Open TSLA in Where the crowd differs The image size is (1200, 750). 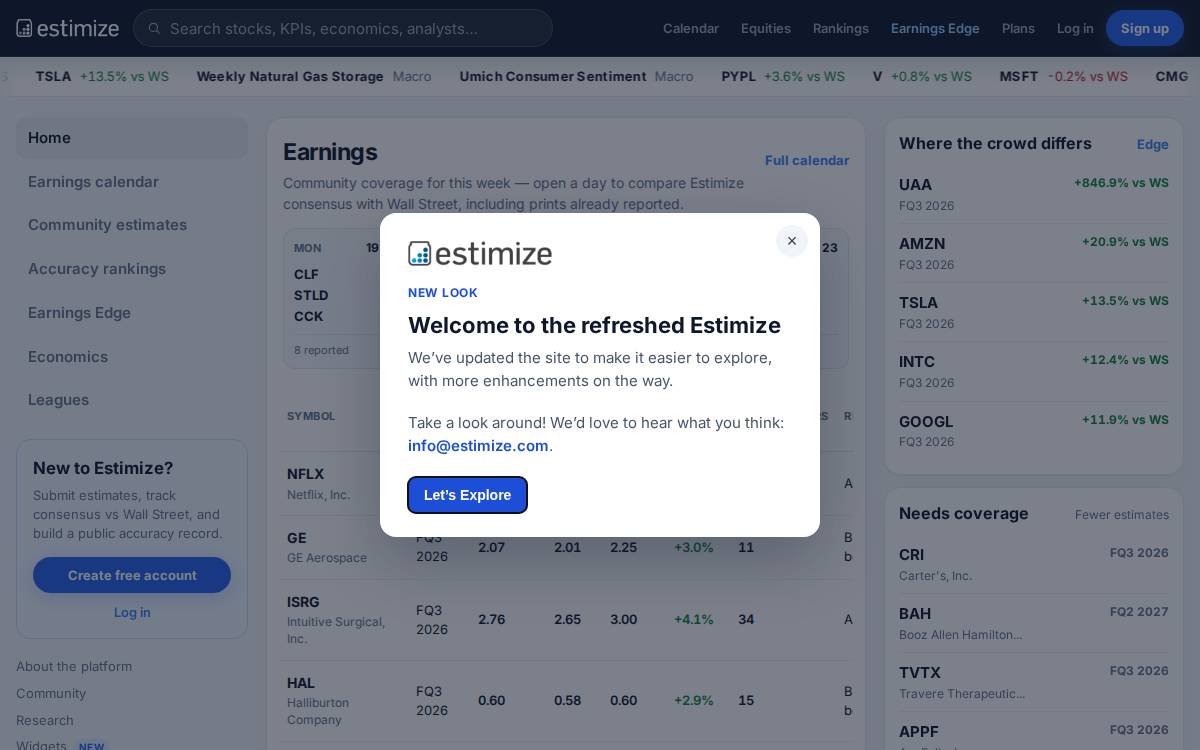pos(1034,312)
